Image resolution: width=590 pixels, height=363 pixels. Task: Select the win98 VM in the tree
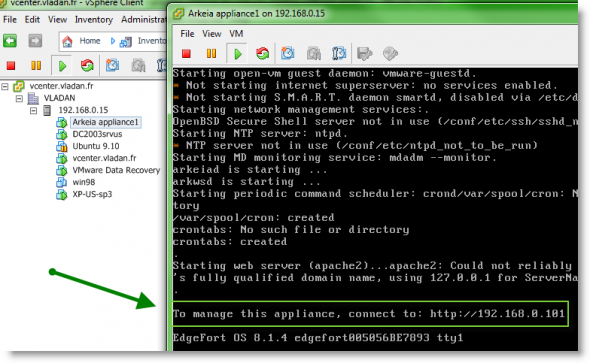[x=84, y=182]
